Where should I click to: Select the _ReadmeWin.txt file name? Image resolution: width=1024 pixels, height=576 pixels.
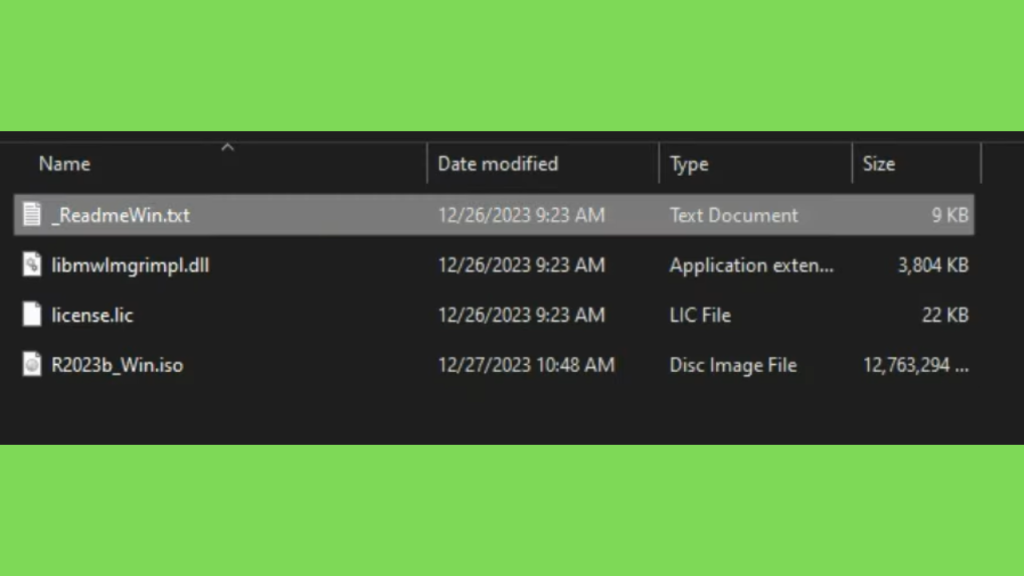pyautogui.click(x=121, y=215)
